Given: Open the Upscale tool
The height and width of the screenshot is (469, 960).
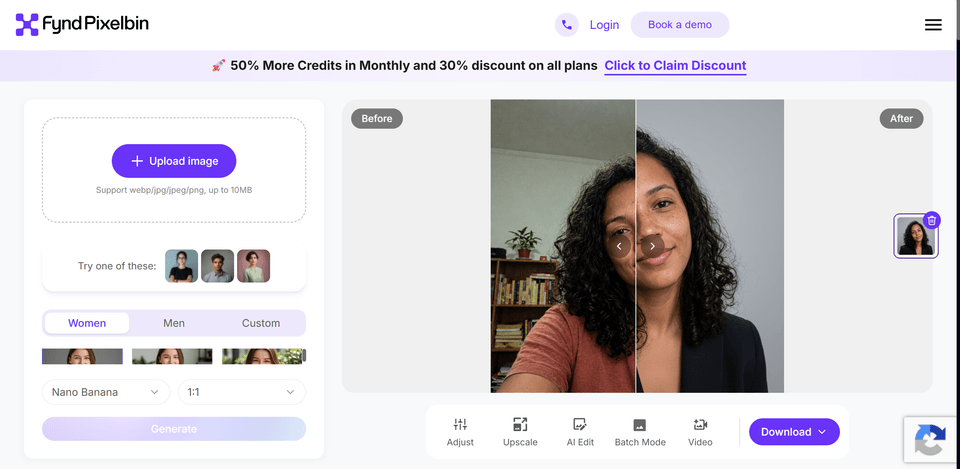Looking at the screenshot, I should tap(520, 432).
